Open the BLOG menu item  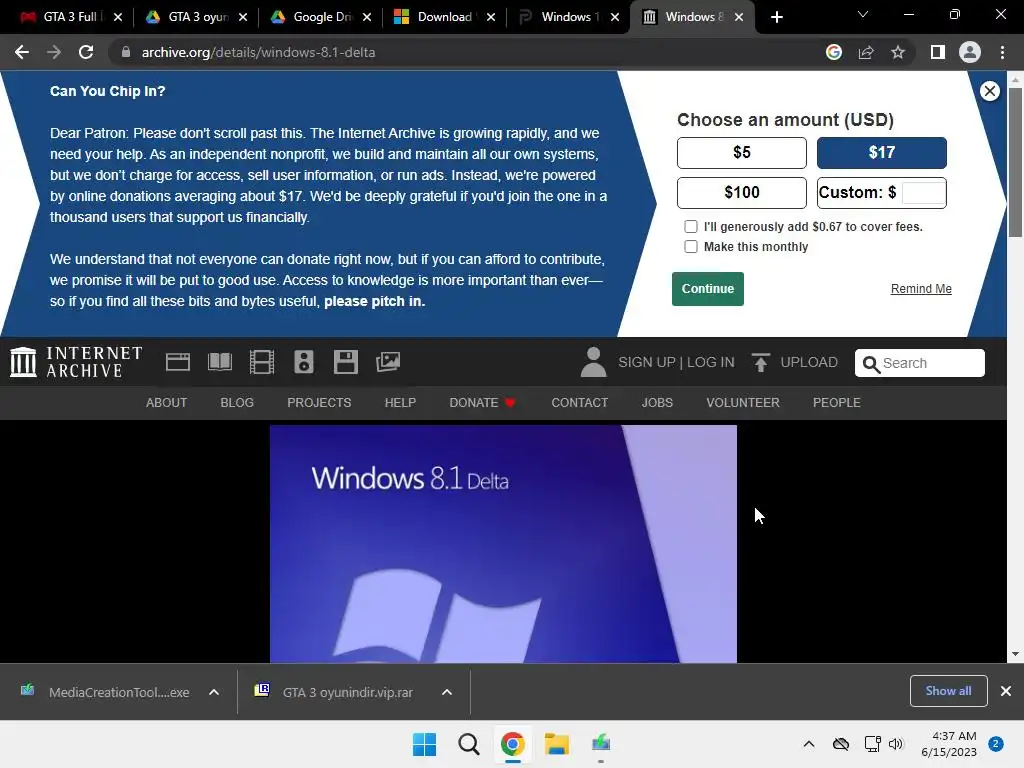237,403
